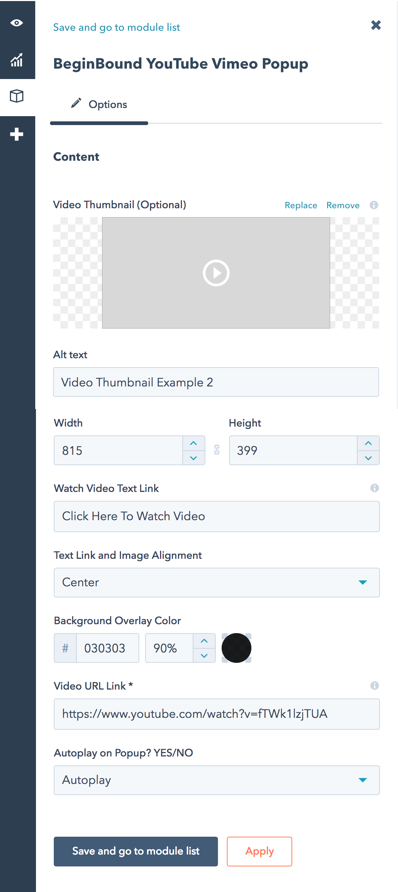Open the analytics chart icon in sidebar
This screenshot has height=892, width=398.
(17, 60)
